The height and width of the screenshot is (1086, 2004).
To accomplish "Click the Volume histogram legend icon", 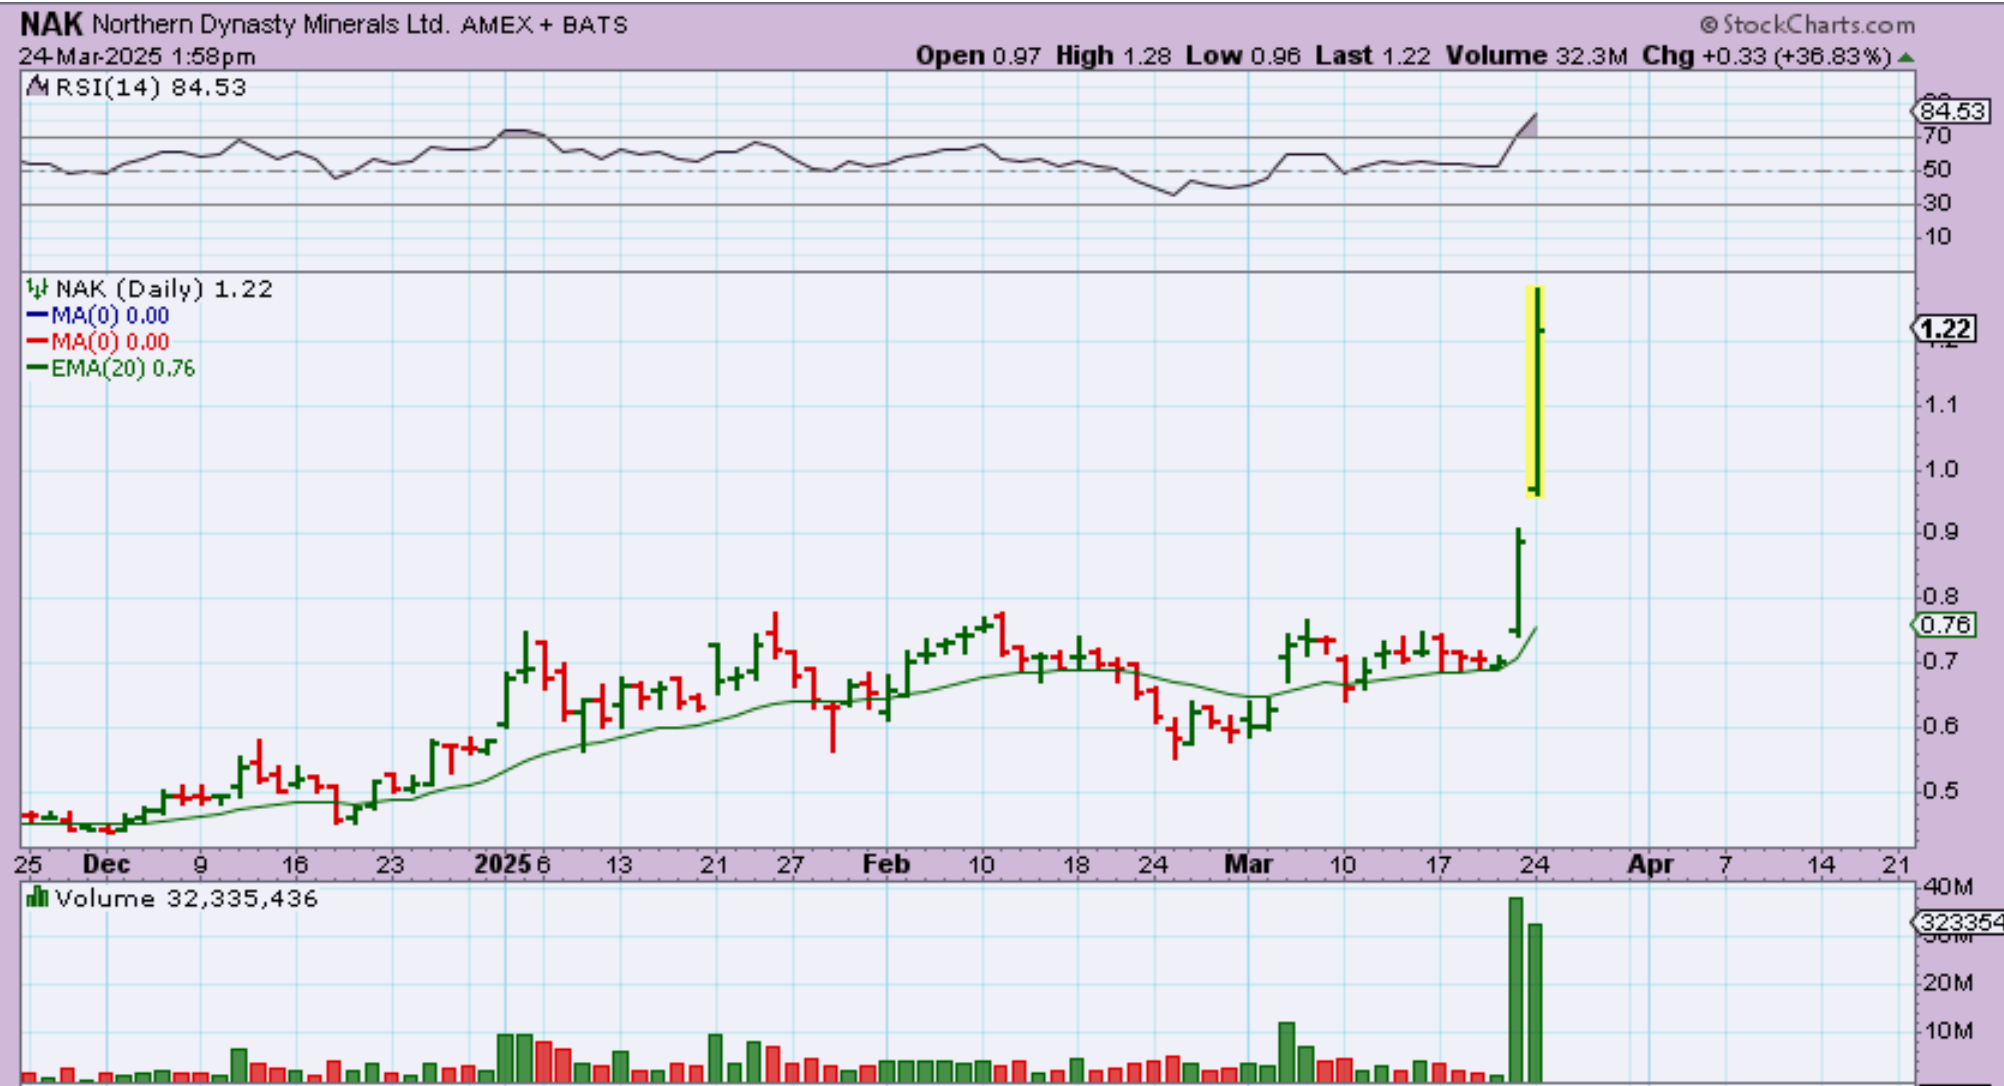I will [x=37, y=897].
